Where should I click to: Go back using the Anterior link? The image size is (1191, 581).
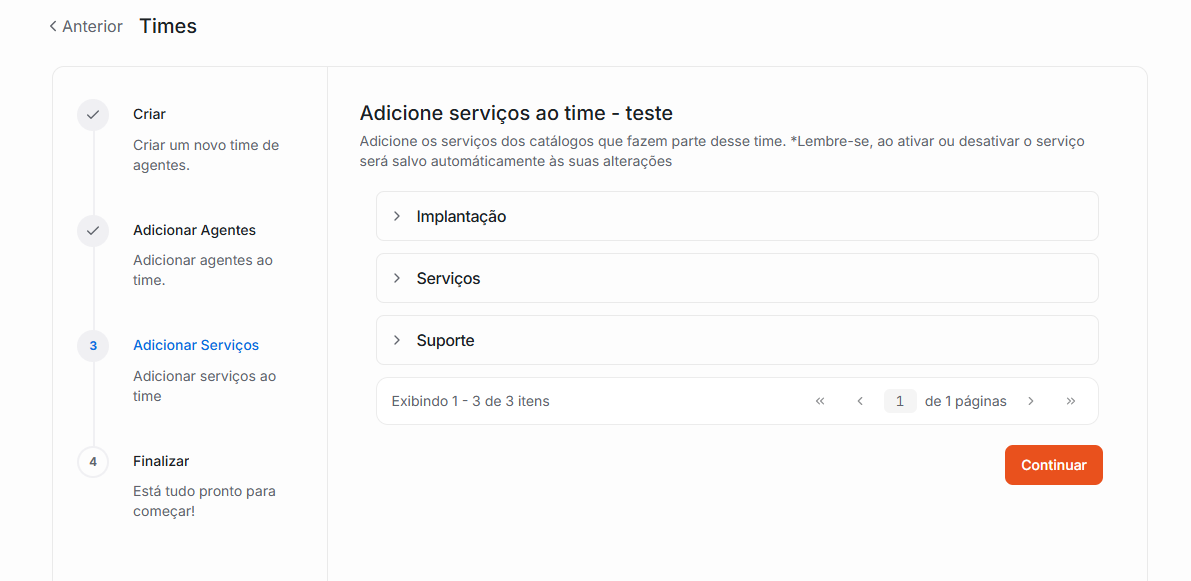pos(86,27)
